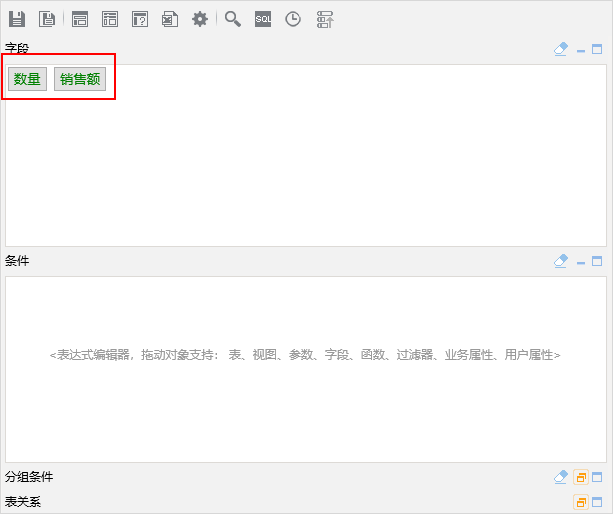Minimize the 条件 section
The width and height of the screenshot is (613, 514).
click(x=581, y=263)
